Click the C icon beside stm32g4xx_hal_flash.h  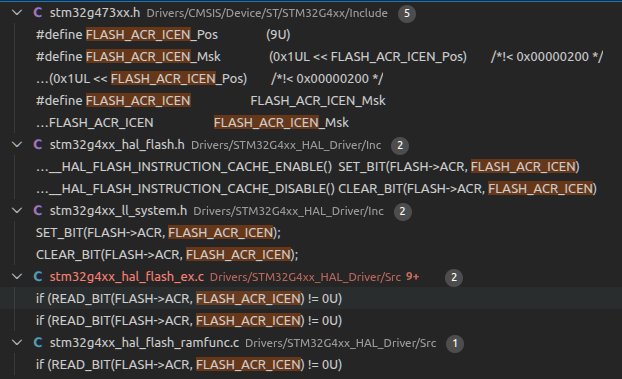click(38, 145)
